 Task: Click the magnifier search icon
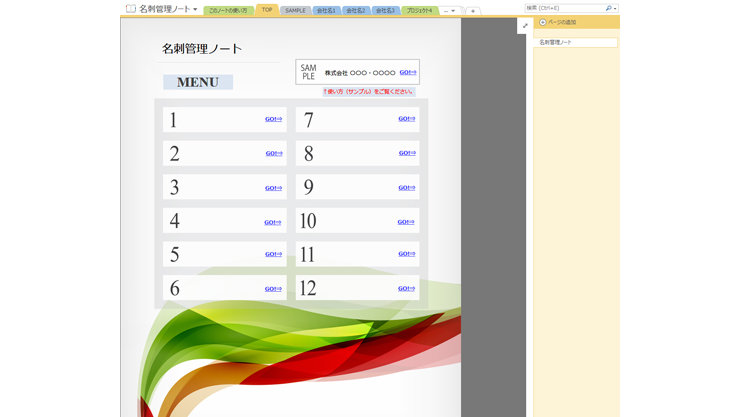(x=608, y=8)
